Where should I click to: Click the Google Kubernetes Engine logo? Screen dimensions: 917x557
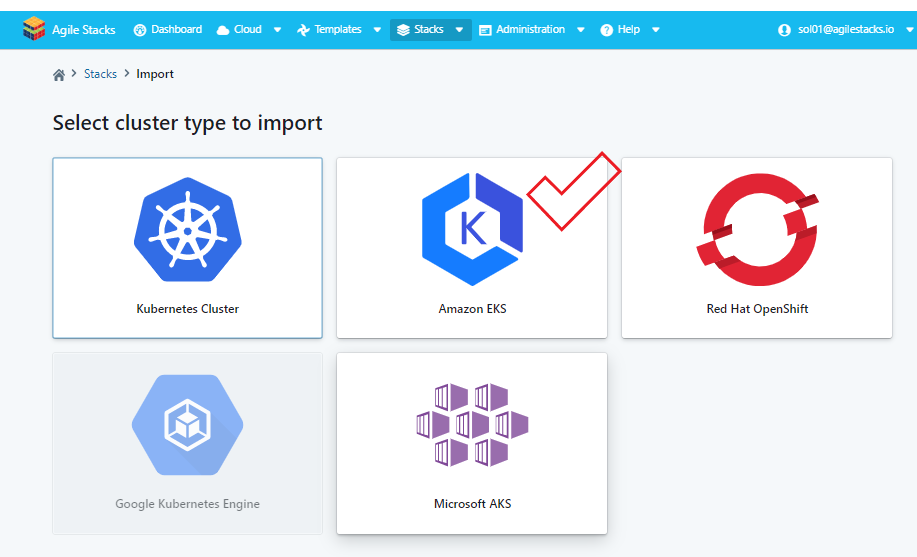point(187,425)
